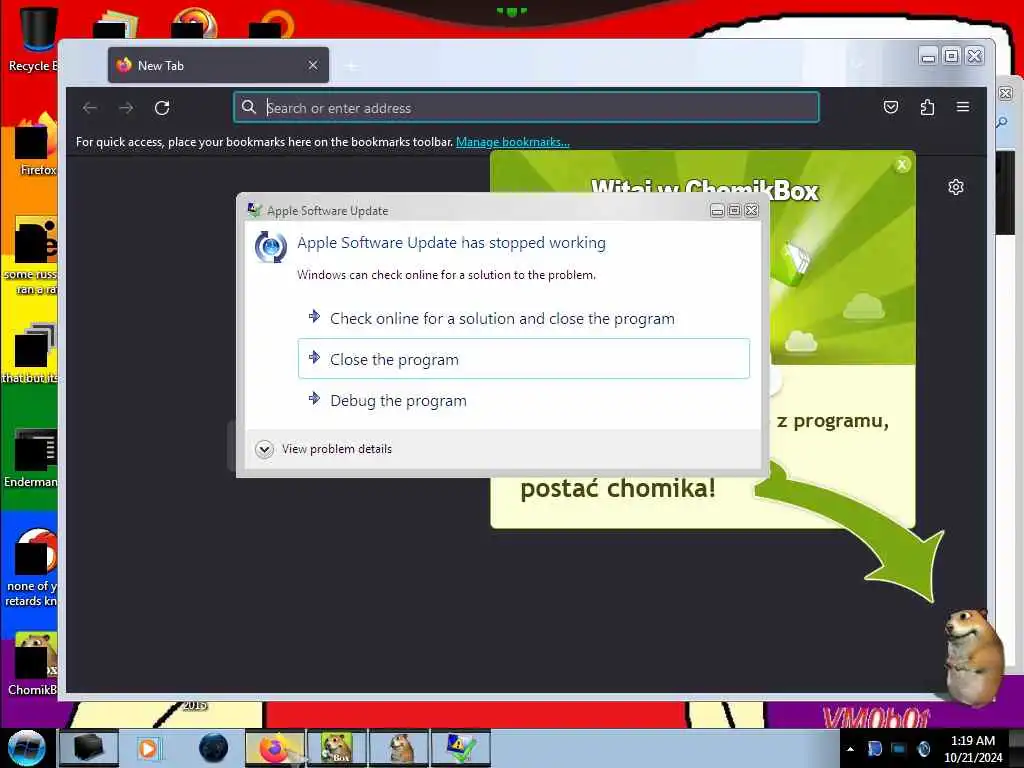The width and height of the screenshot is (1024, 768).
Task: Open new tab page settings gear
Action: click(955, 187)
